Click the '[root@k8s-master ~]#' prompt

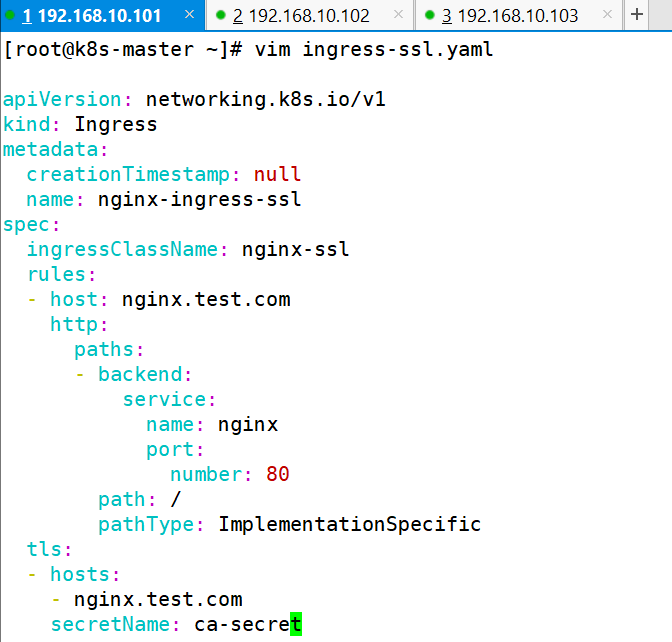click(123, 49)
